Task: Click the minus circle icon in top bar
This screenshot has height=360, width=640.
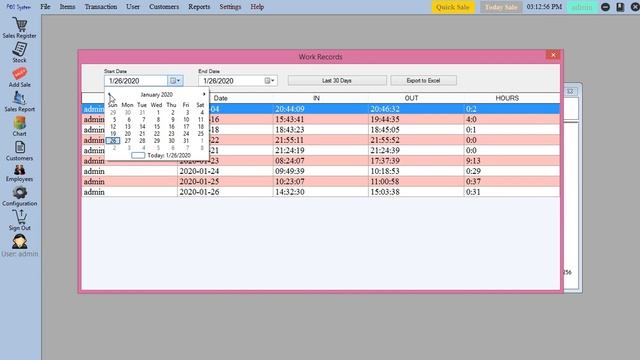Action: click(x=605, y=7)
